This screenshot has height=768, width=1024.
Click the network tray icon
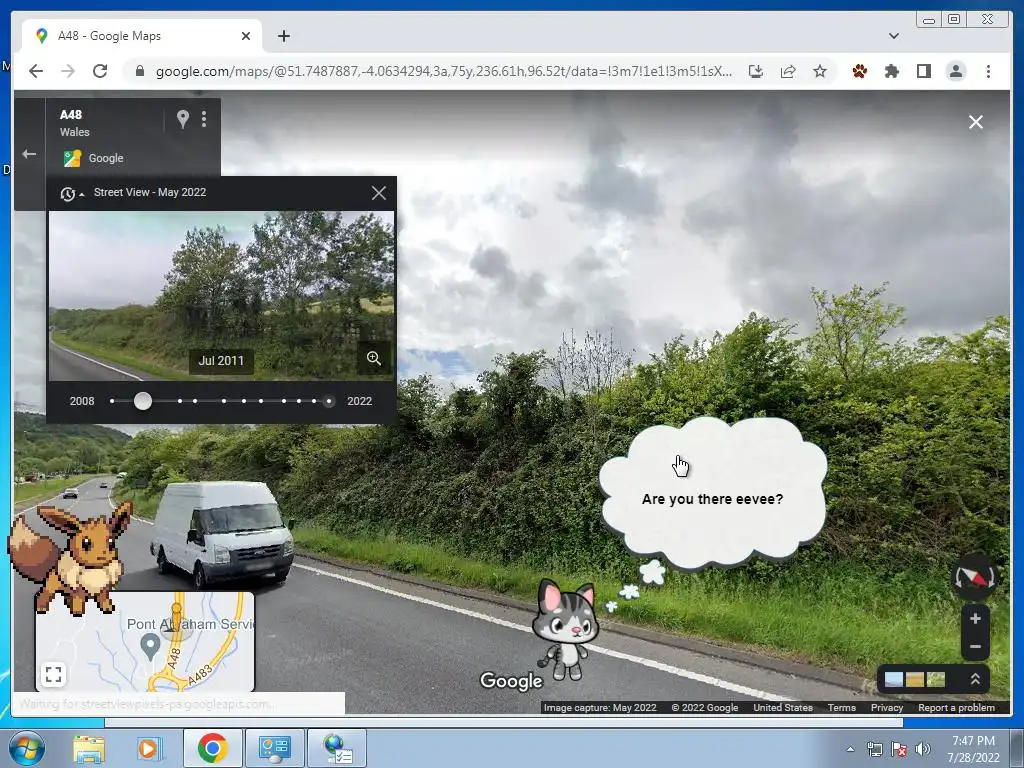click(874, 749)
